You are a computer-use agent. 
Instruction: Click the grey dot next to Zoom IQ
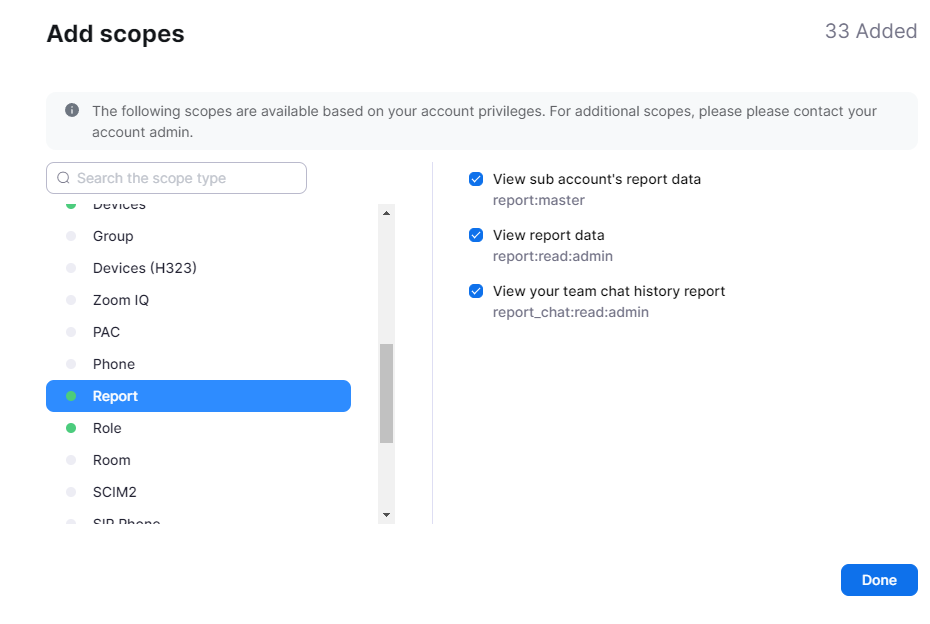71,300
